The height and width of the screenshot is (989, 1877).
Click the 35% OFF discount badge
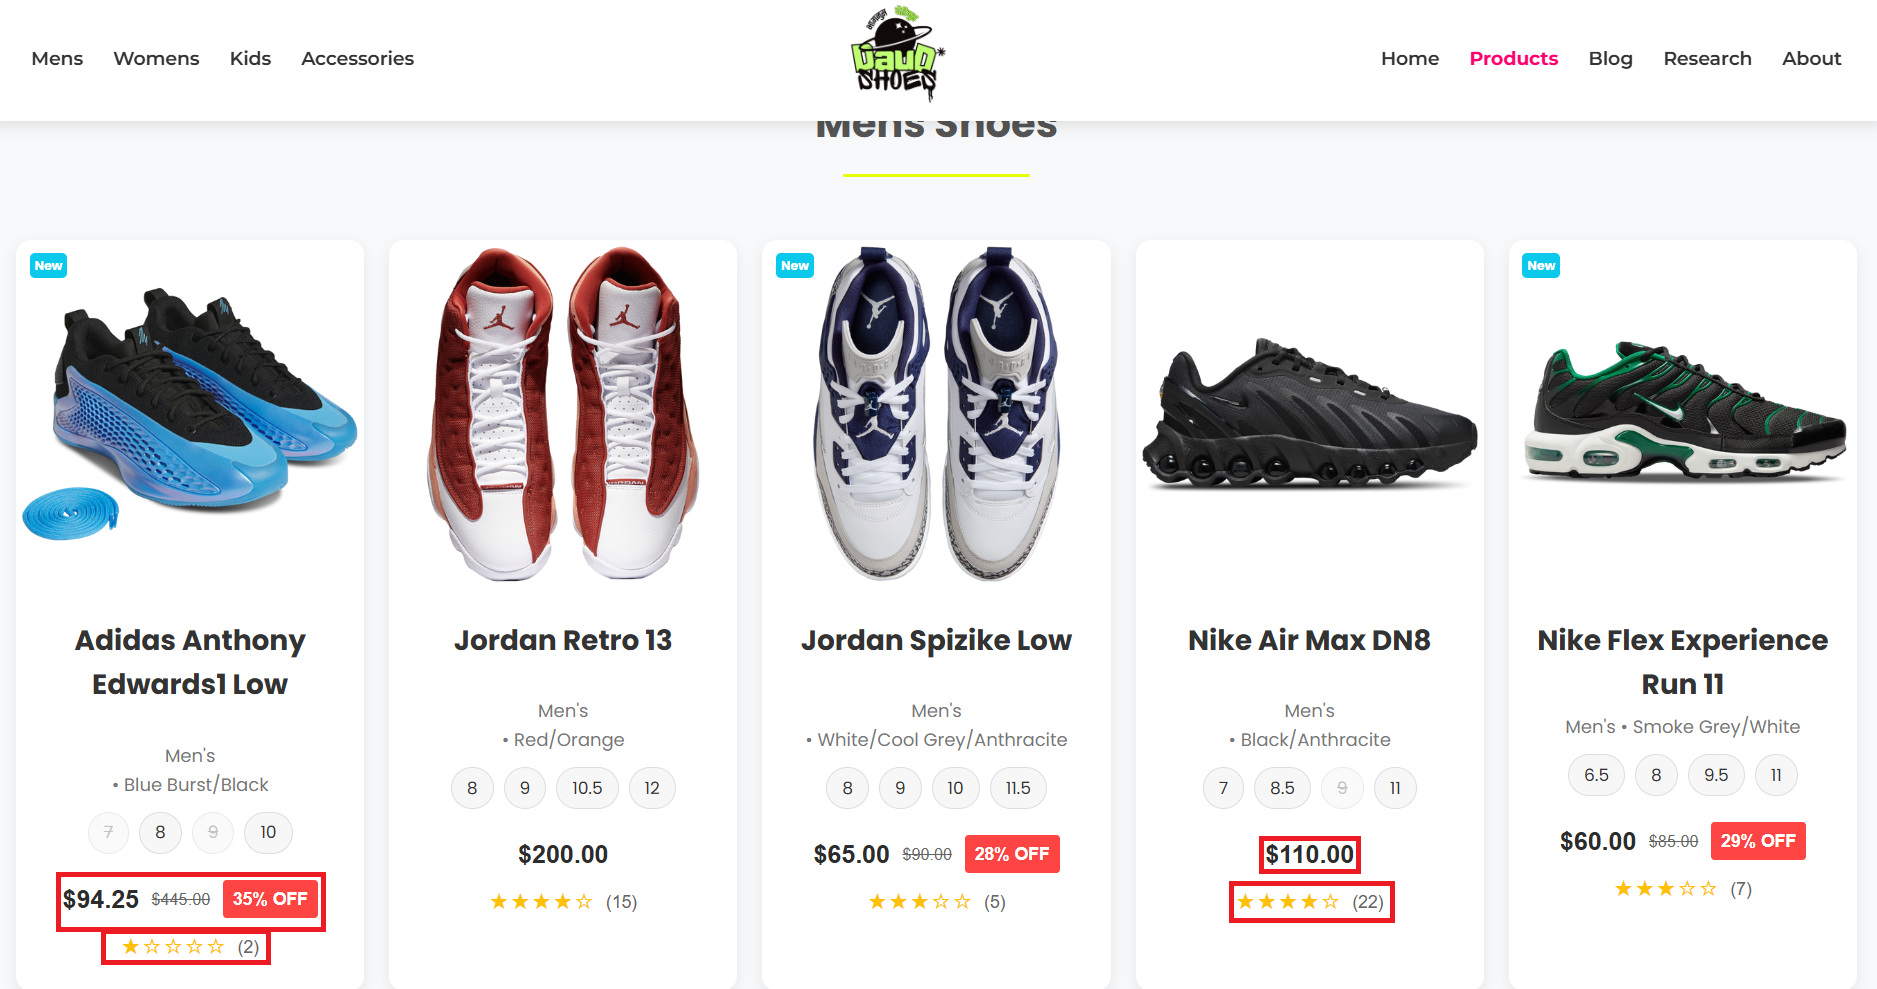coord(270,899)
